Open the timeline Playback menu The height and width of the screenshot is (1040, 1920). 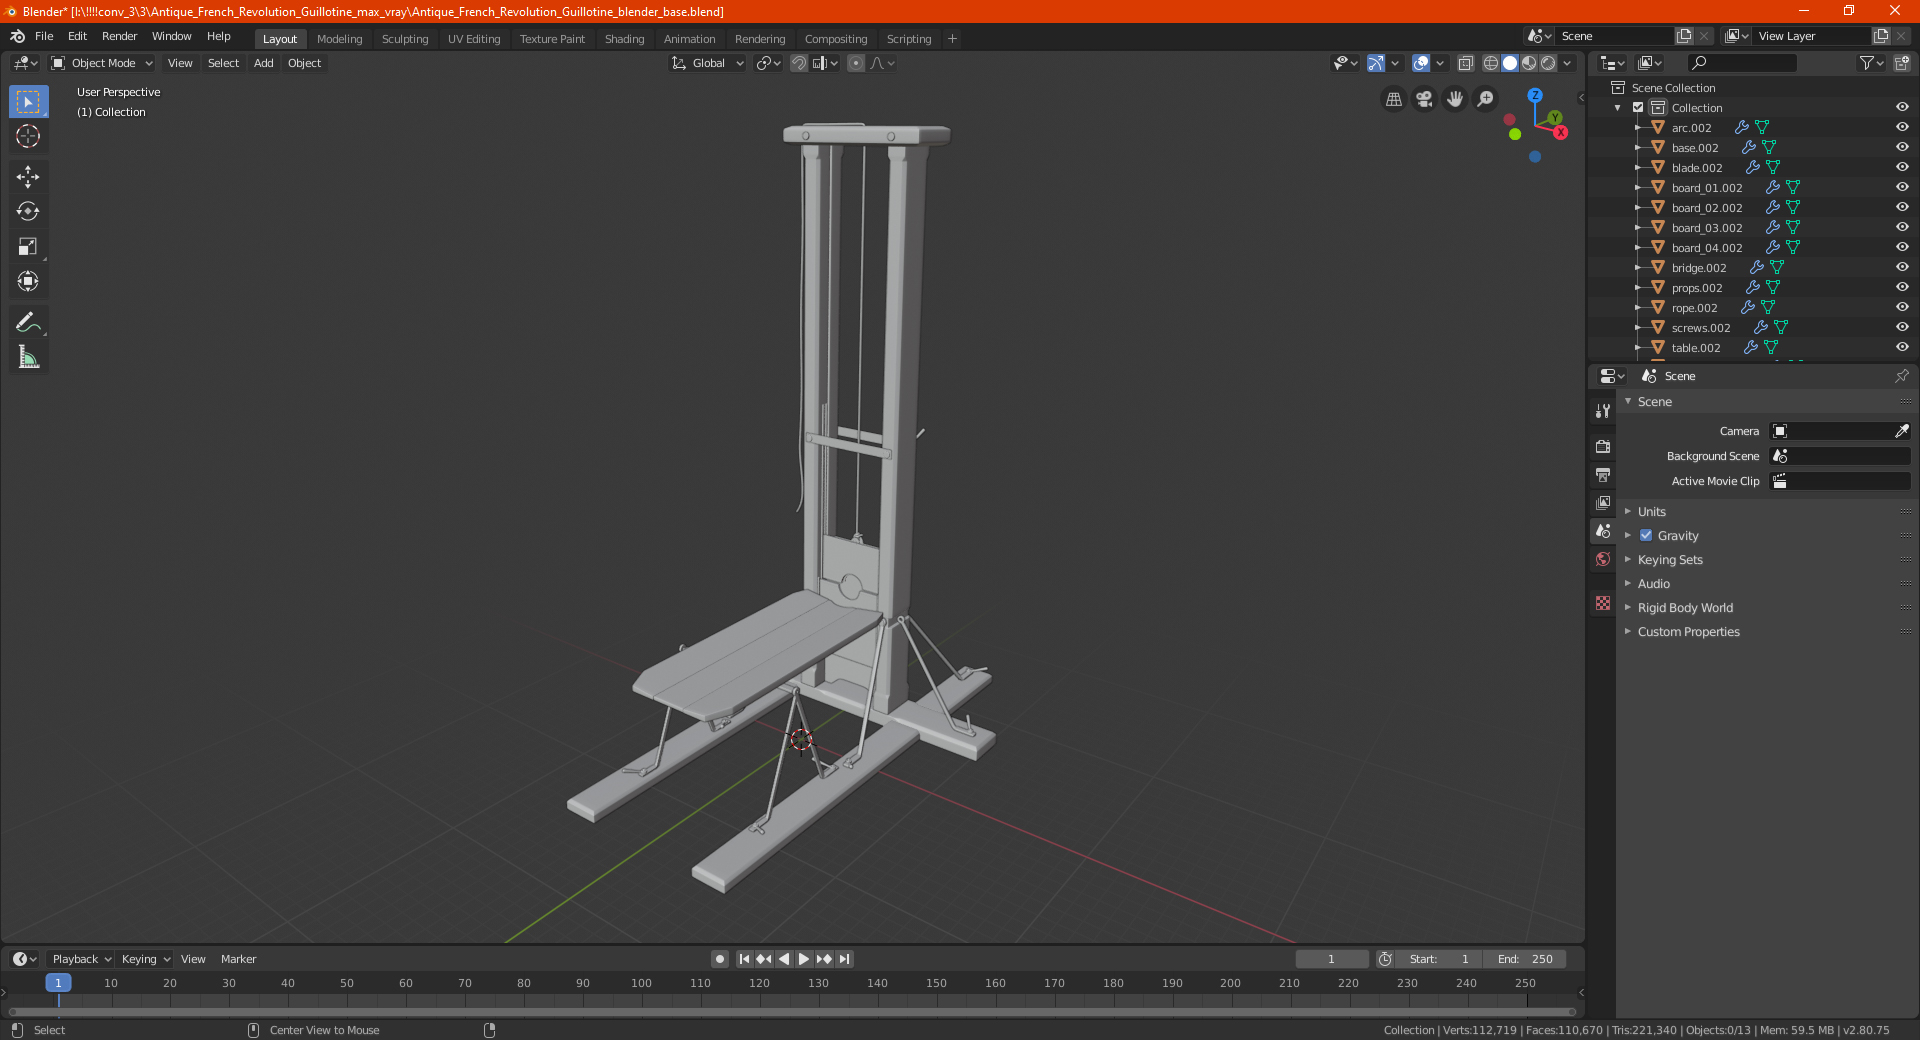(x=81, y=959)
